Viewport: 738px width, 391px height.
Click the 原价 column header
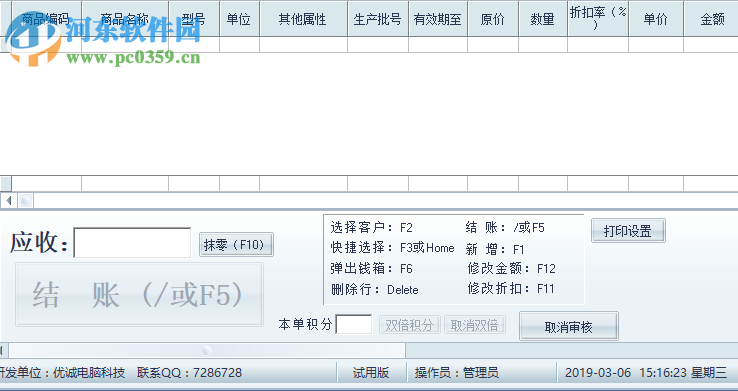point(493,18)
